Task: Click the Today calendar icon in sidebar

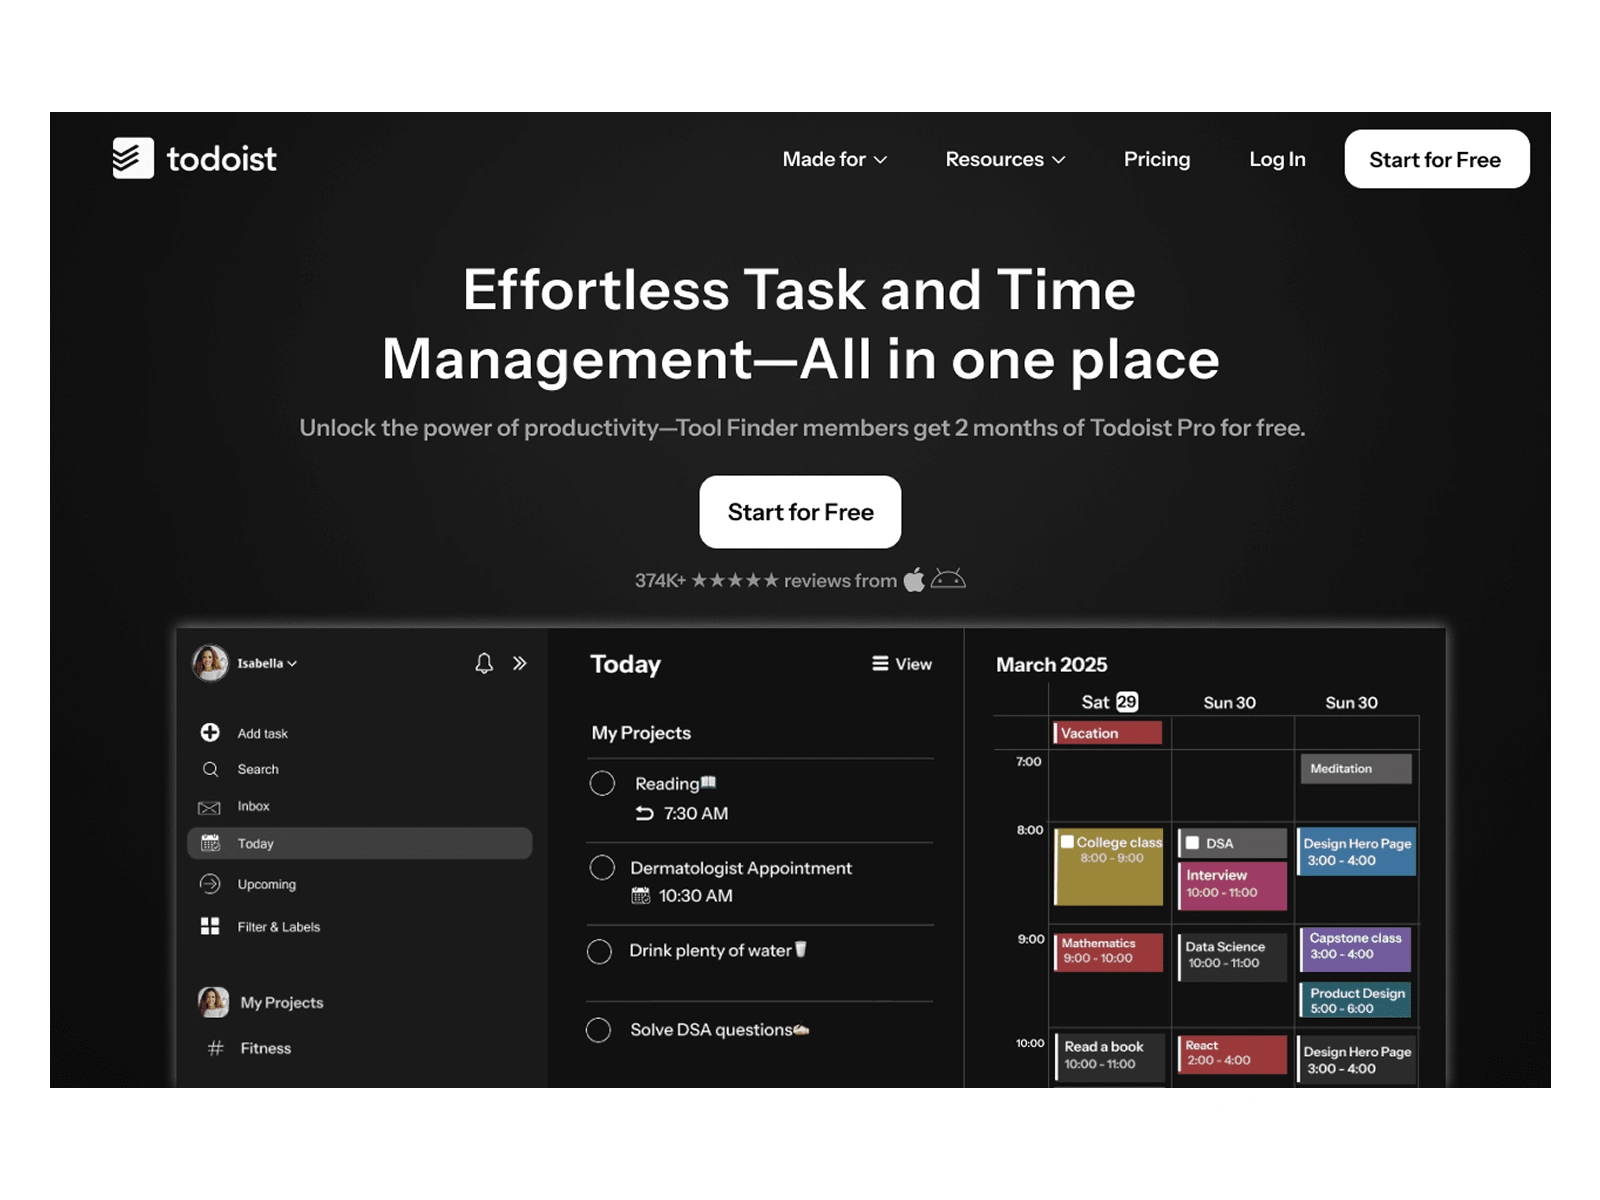Action: point(210,843)
